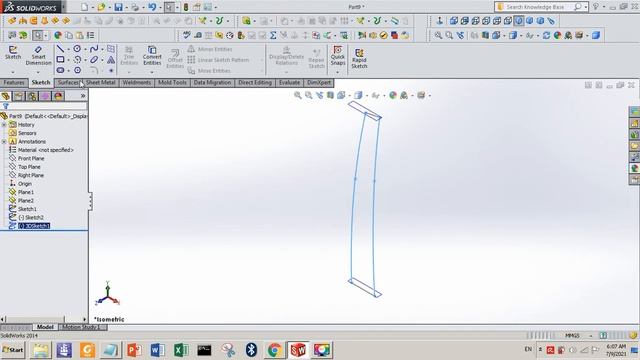The width and height of the screenshot is (640, 360).
Task: Open Excel from the taskbar
Action: click(181, 350)
